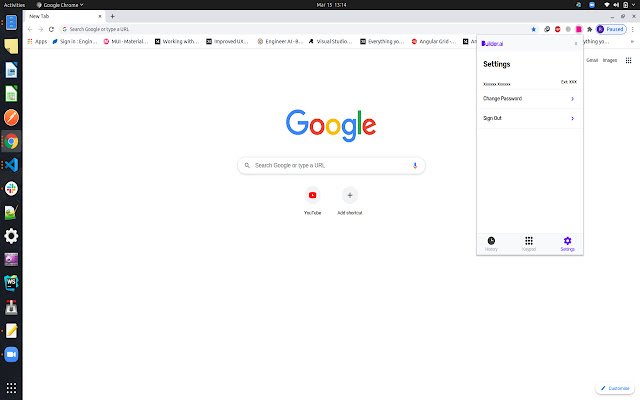This screenshot has height=400, width=640.
Task: Select the Settings tab in popup footer
Action: tap(567, 244)
